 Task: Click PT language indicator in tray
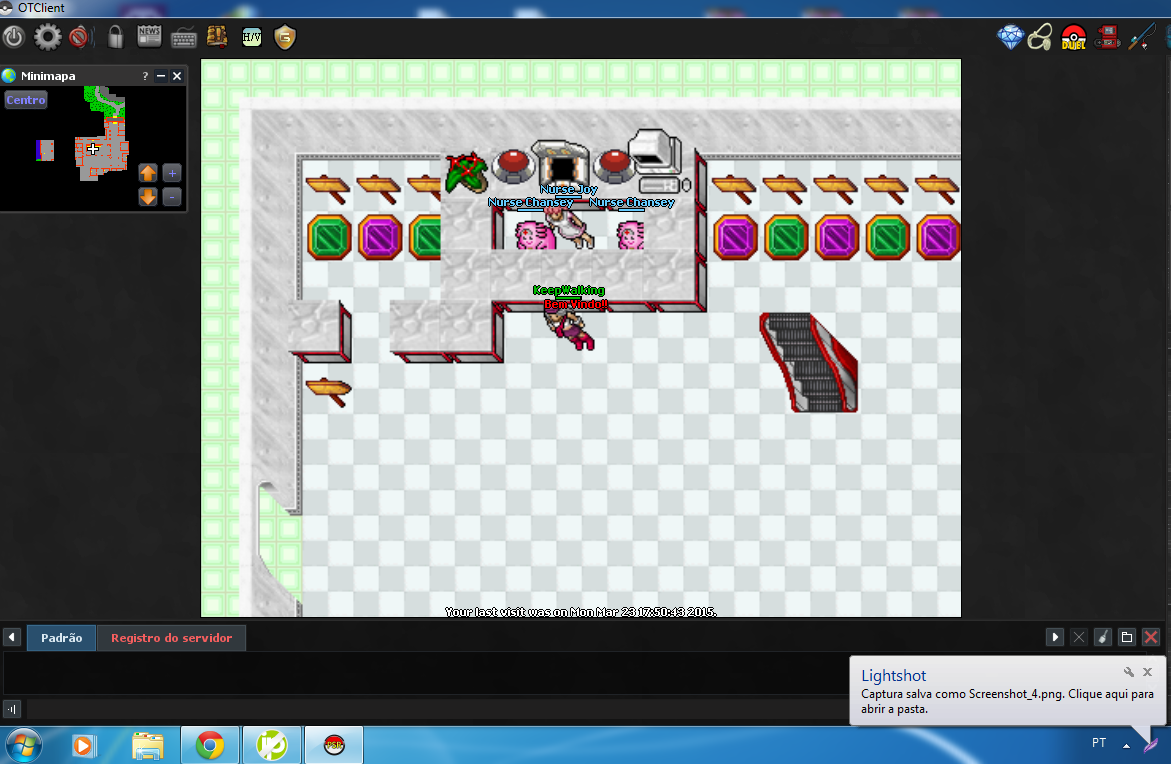(x=1099, y=743)
